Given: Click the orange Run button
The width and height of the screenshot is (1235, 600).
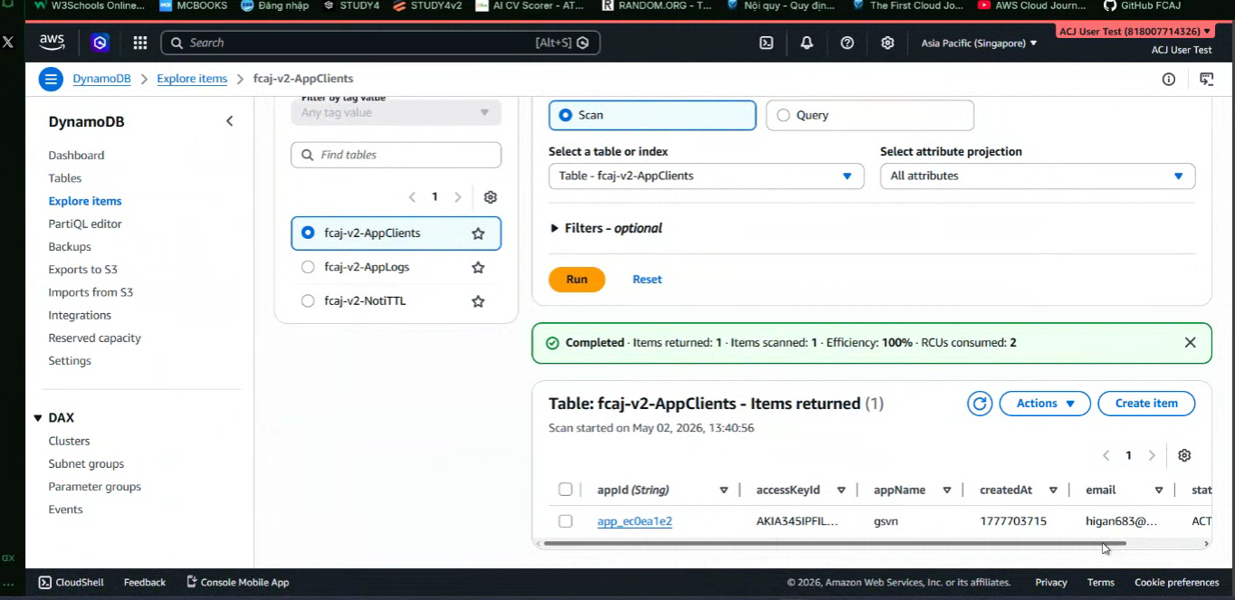Looking at the screenshot, I should coord(577,279).
